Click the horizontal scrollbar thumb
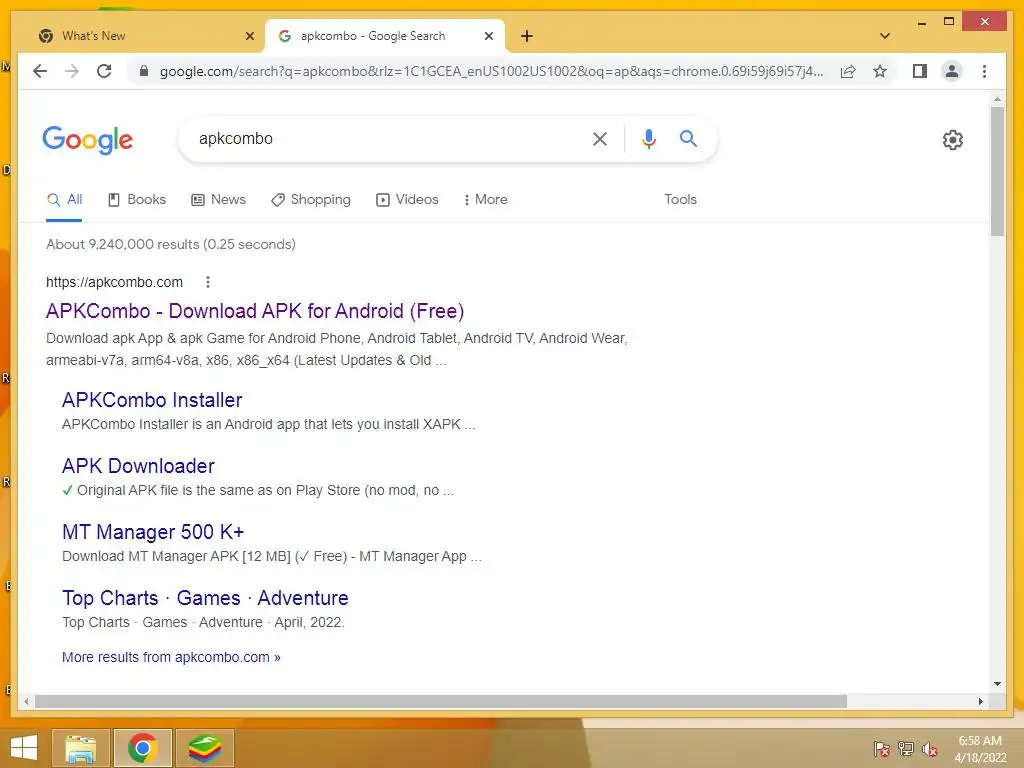Image resolution: width=1024 pixels, height=768 pixels. pyautogui.click(x=441, y=701)
